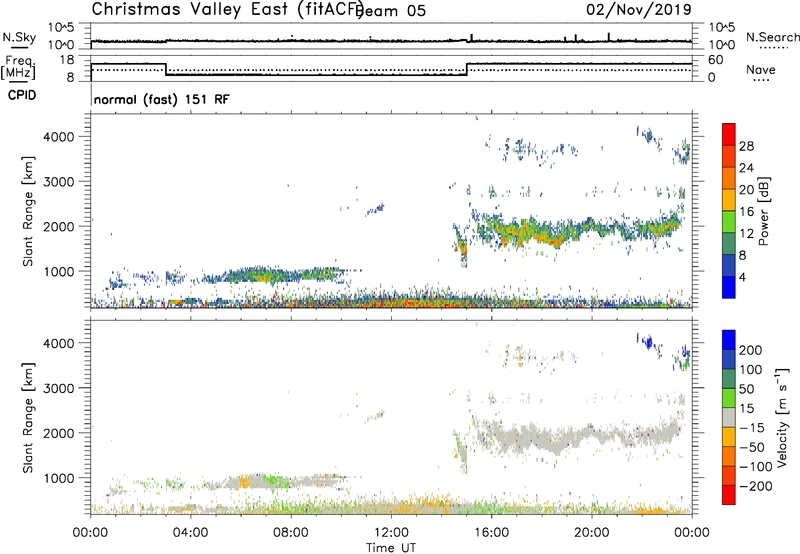Click the frequency step-up near 15:00 UT
This screenshot has height=554, width=800.
[x=467, y=69]
